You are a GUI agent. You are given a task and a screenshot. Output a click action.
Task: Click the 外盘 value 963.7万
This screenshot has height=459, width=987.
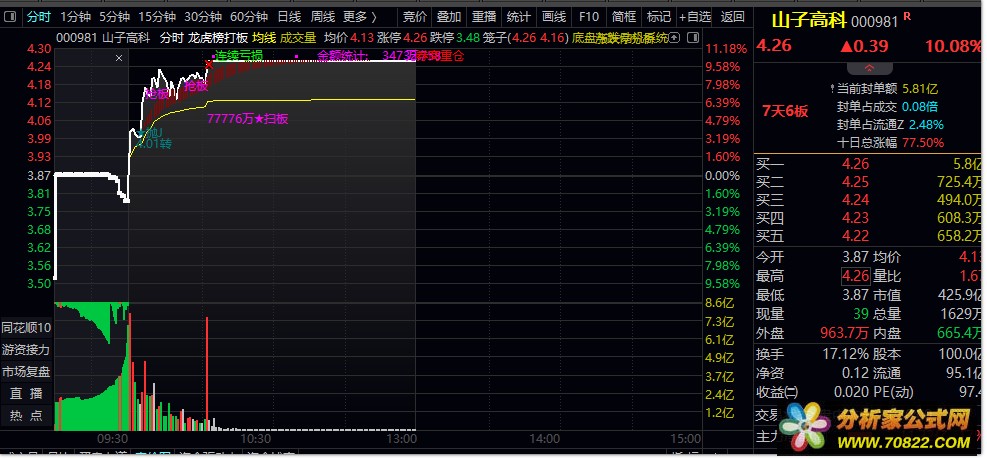845,332
